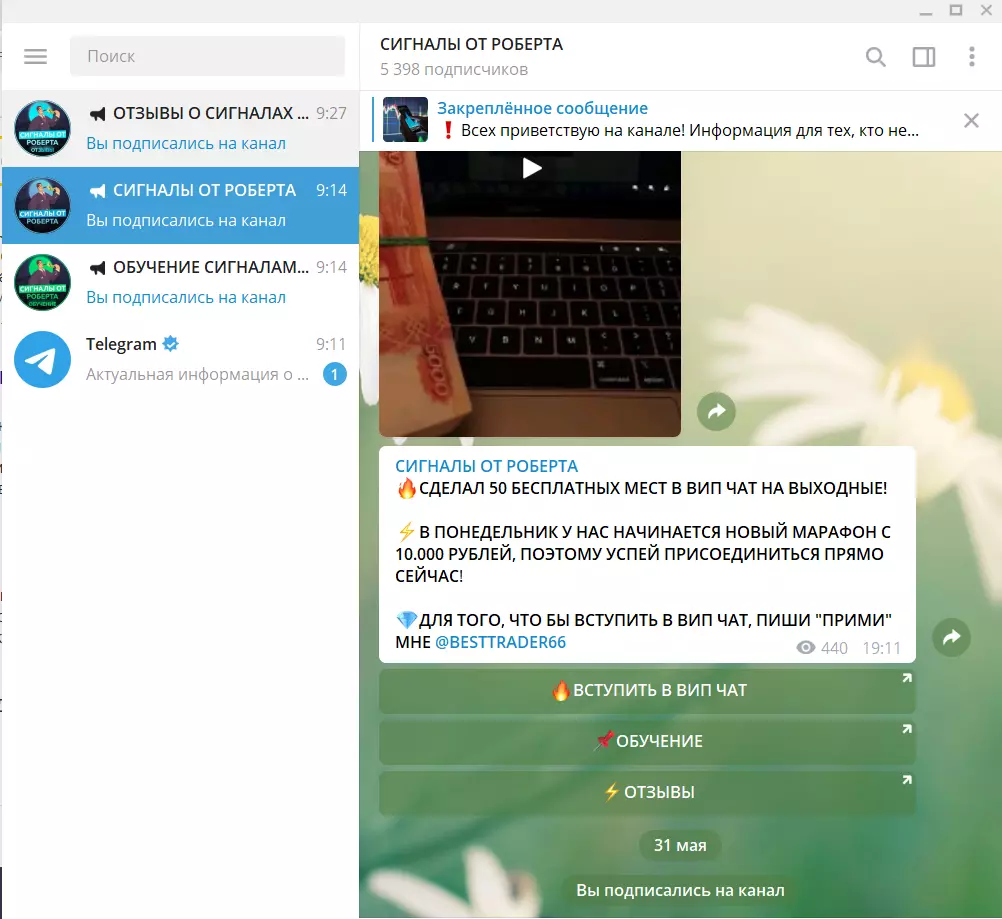Click the ОБУЧЕНИЕ СИГНАЛАМ channel avatar
Viewport: 1002px width, 919px height.
(x=43, y=282)
